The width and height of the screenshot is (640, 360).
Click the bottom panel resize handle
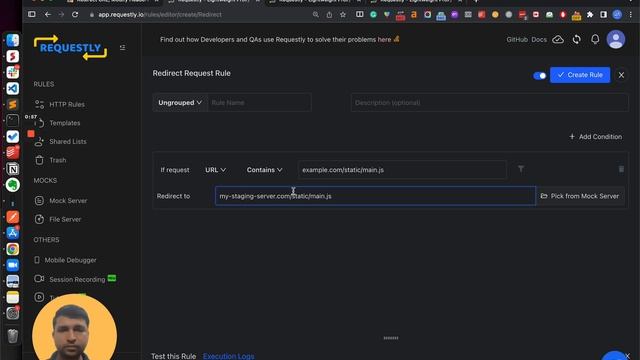pyautogui.click(x=391, y=338)
